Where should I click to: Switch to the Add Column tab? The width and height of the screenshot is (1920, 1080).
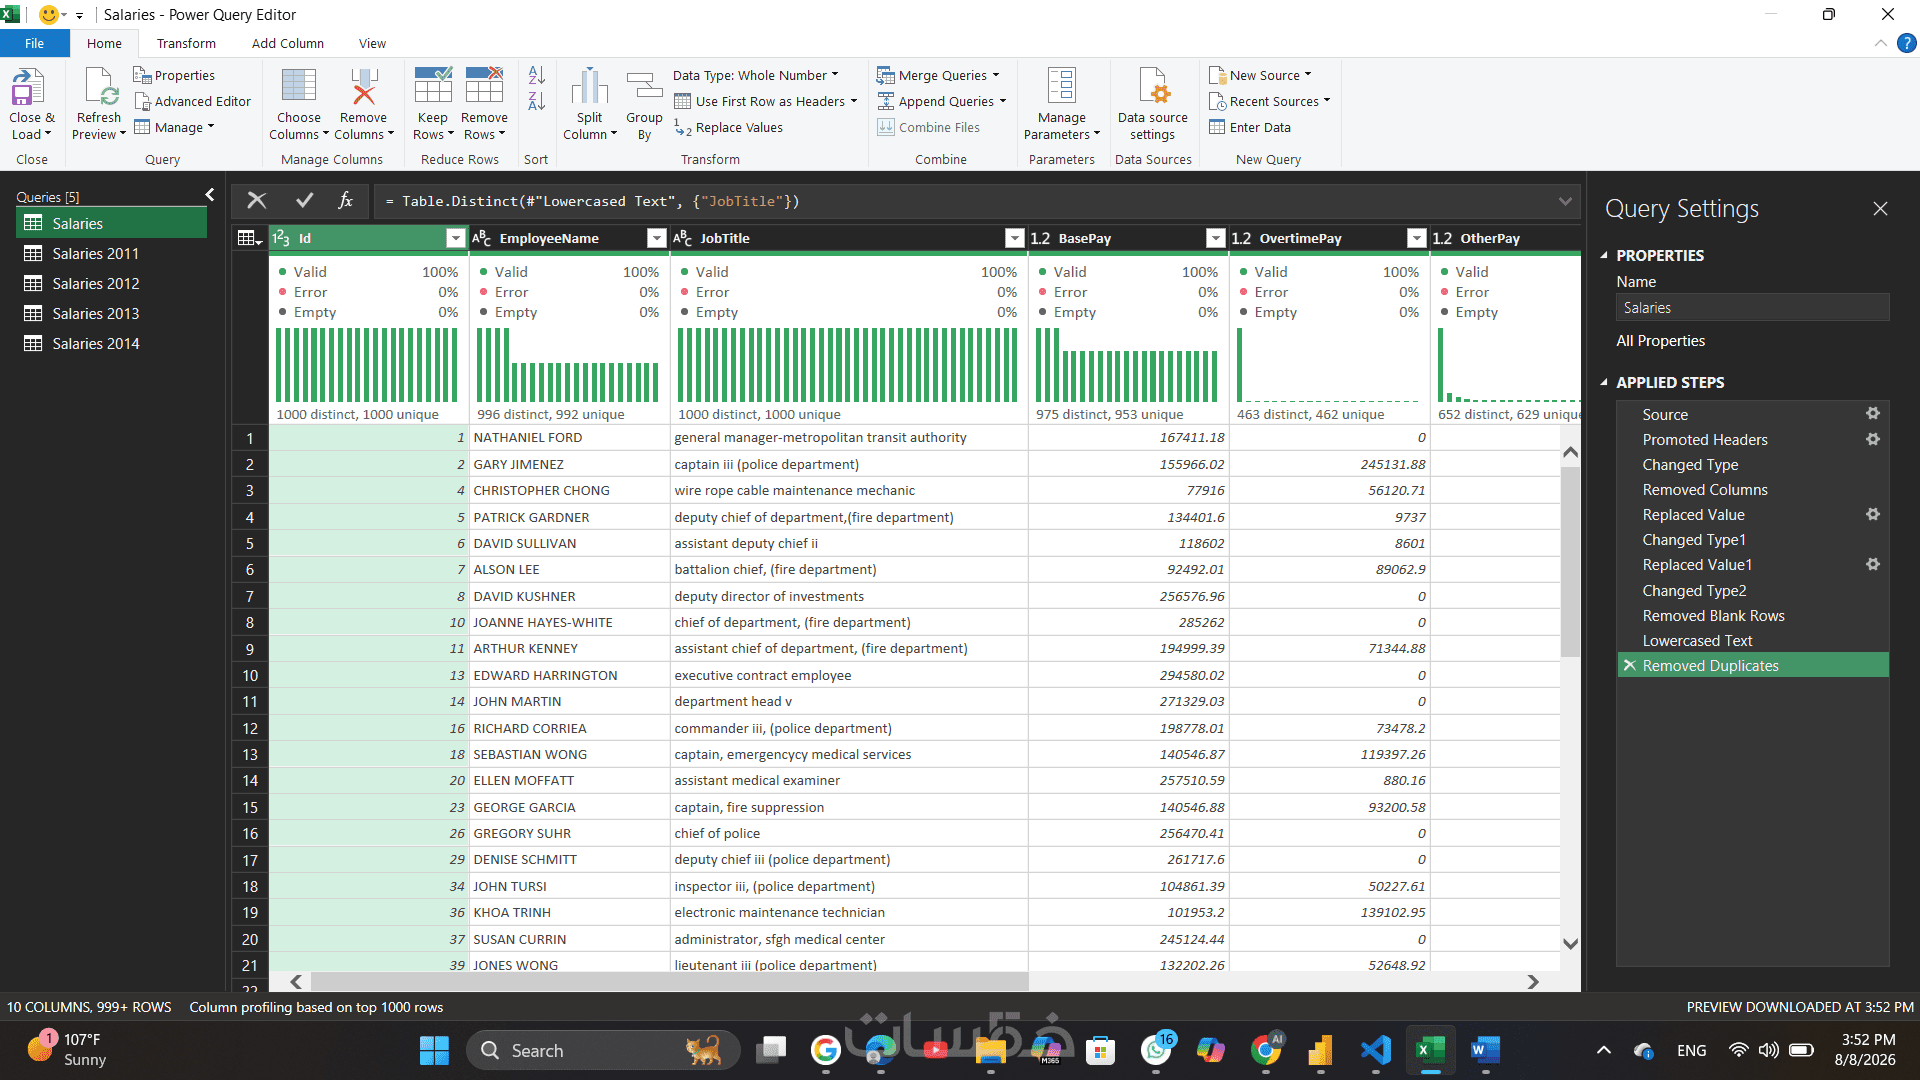[288, 43]
